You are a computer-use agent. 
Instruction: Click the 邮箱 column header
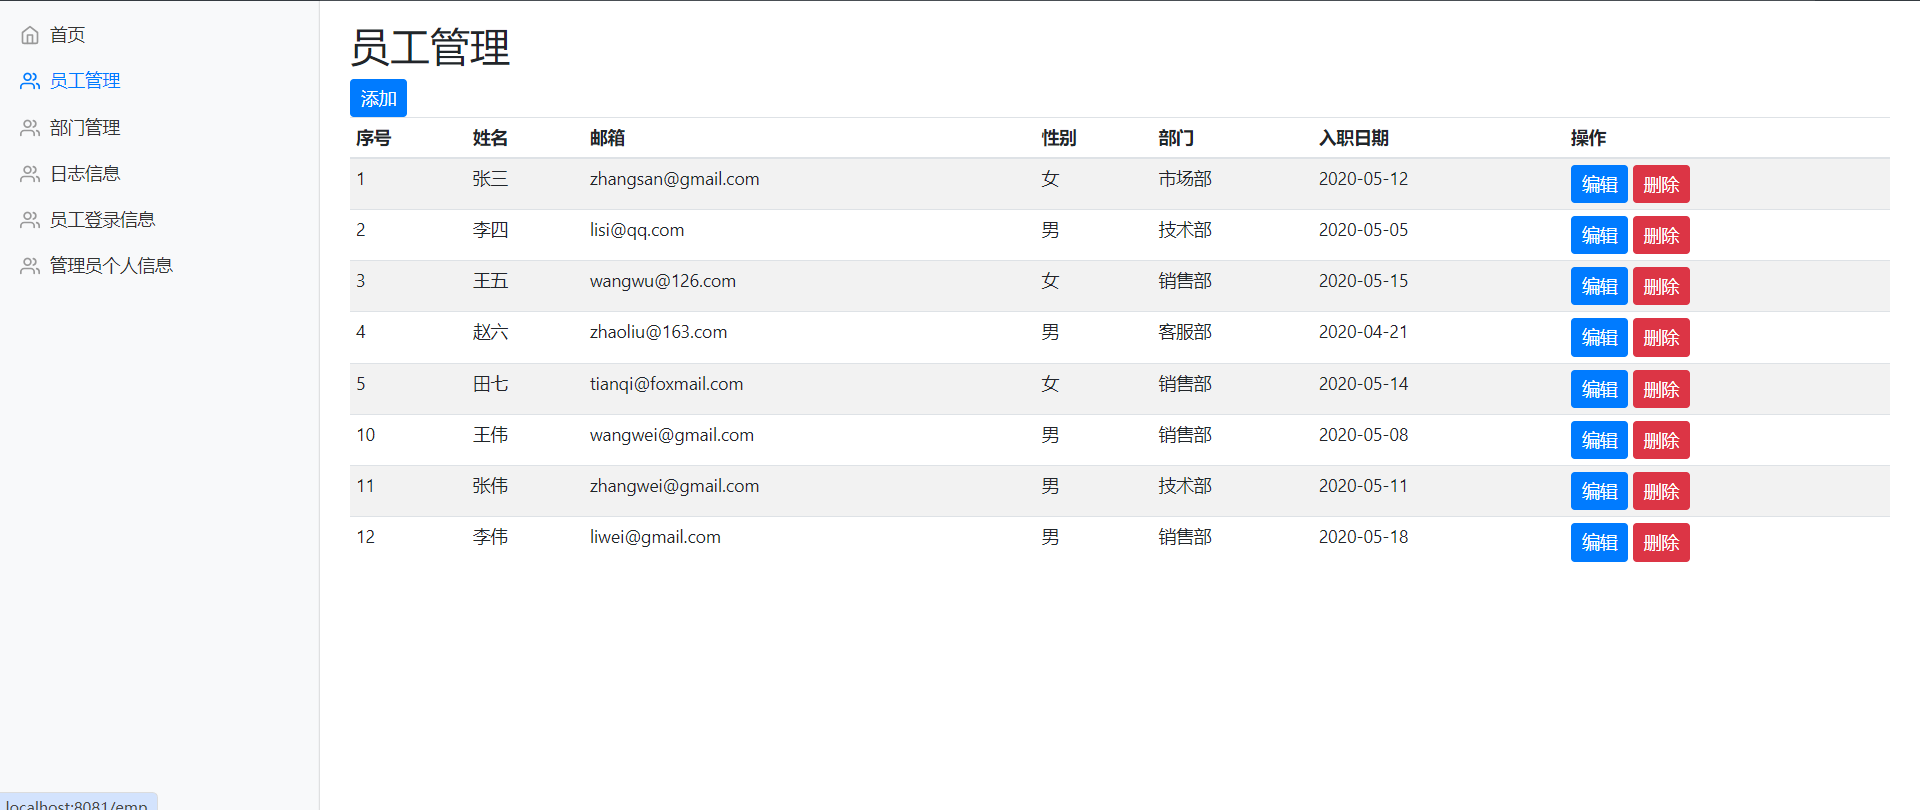[x=607, y=138]
